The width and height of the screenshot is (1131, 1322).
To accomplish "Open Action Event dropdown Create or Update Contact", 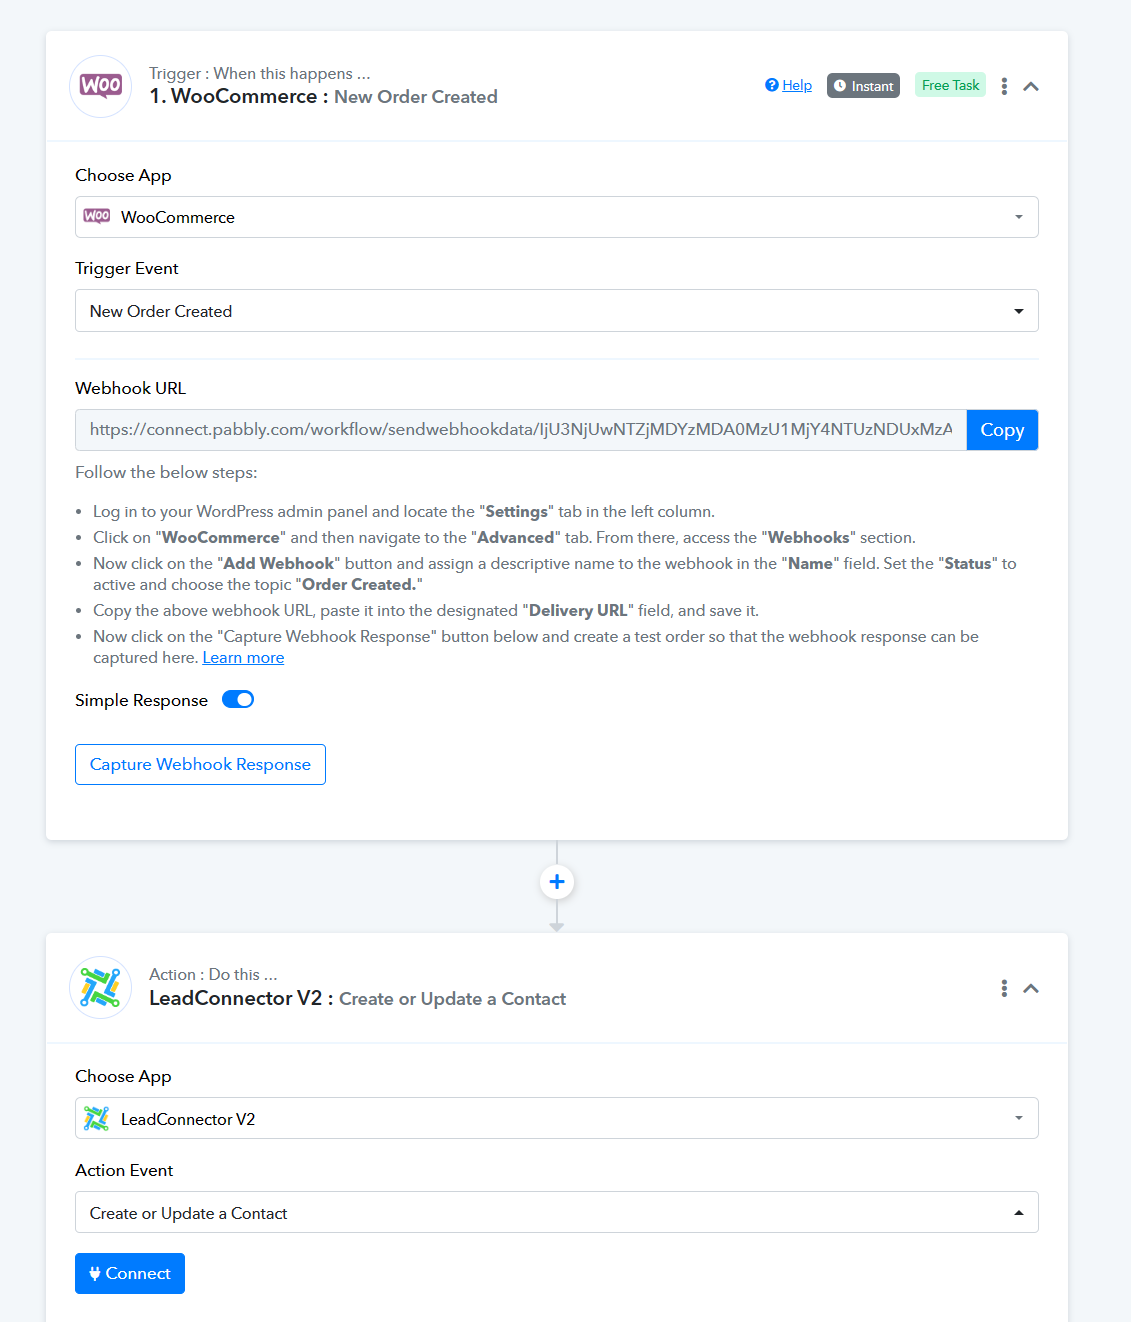I will click(557, 1213).
